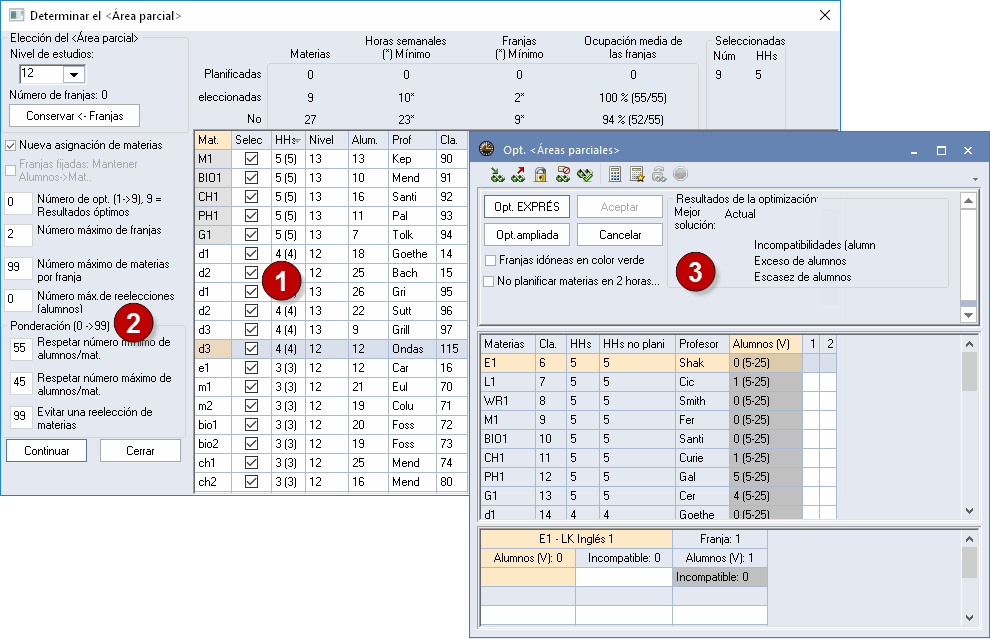This screenshot has height=639, width=990.
Task: Click the E1 - LK Inglés 1 header cell
Action: (x=576, y=539)
